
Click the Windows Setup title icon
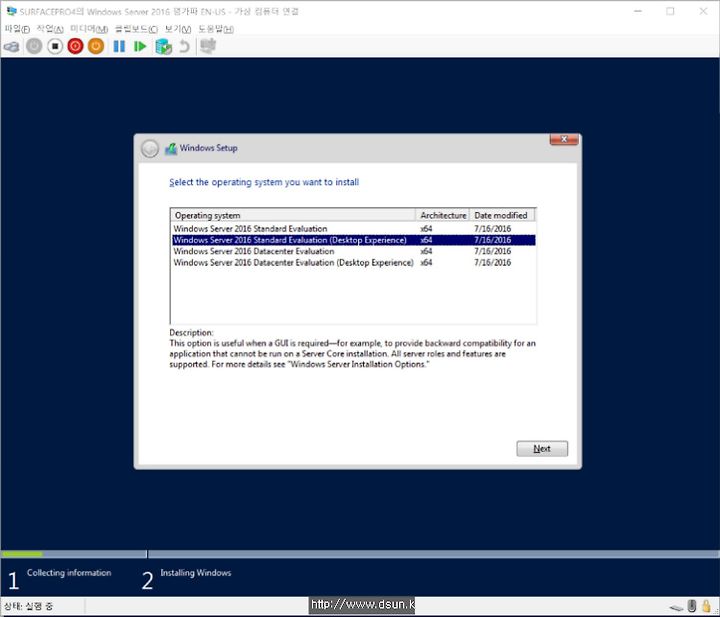[x=171, y=148]
